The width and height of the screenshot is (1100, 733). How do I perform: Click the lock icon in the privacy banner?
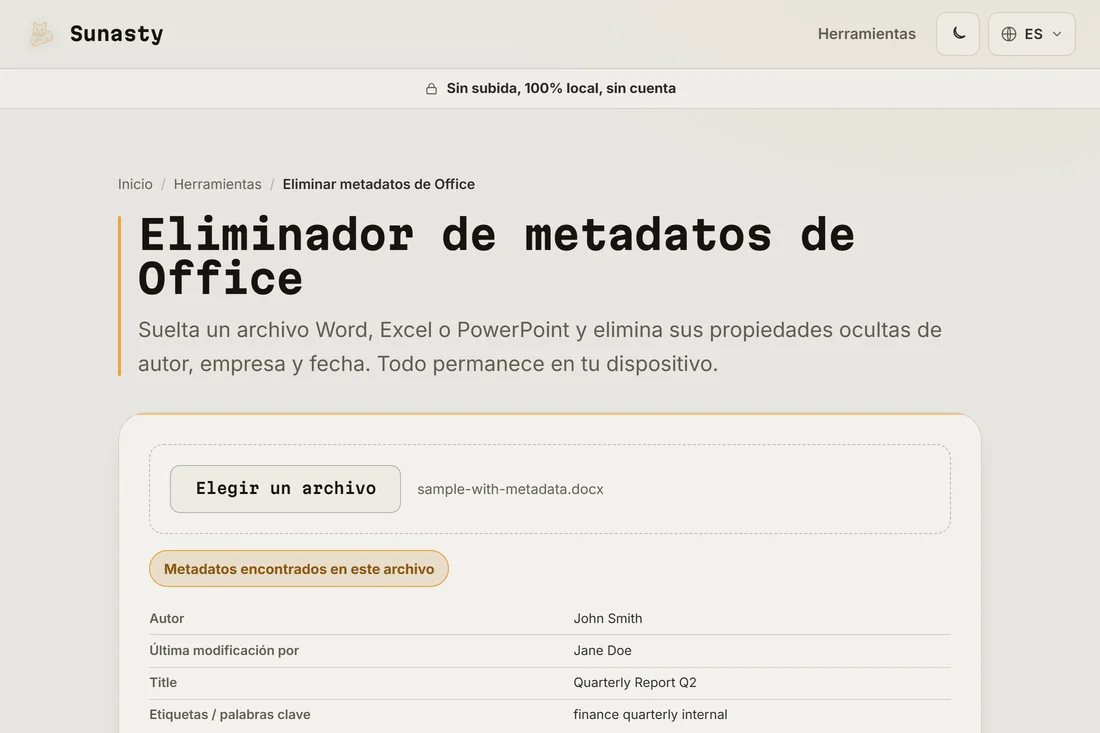(x=431, y=88)
